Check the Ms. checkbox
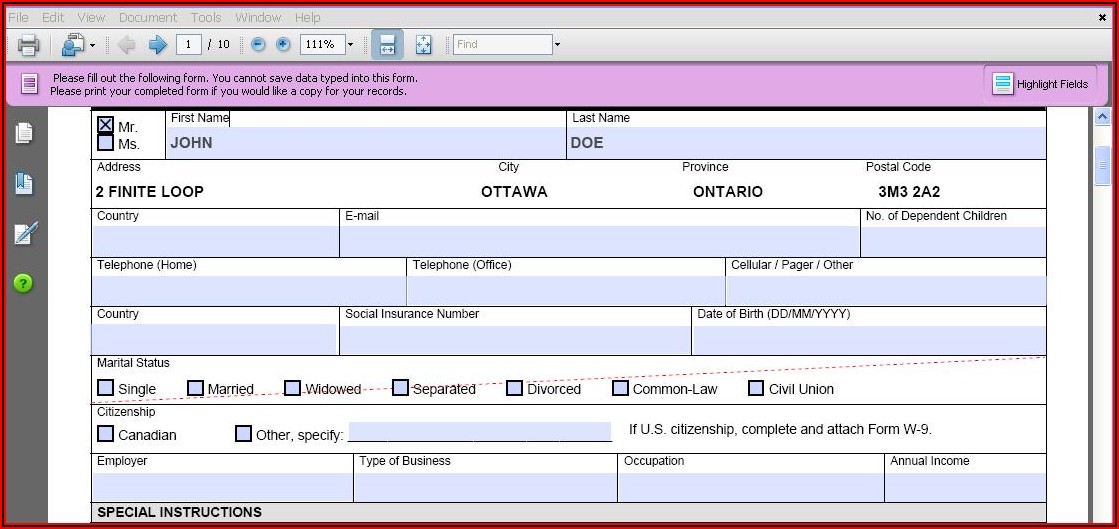 point(105,143)
